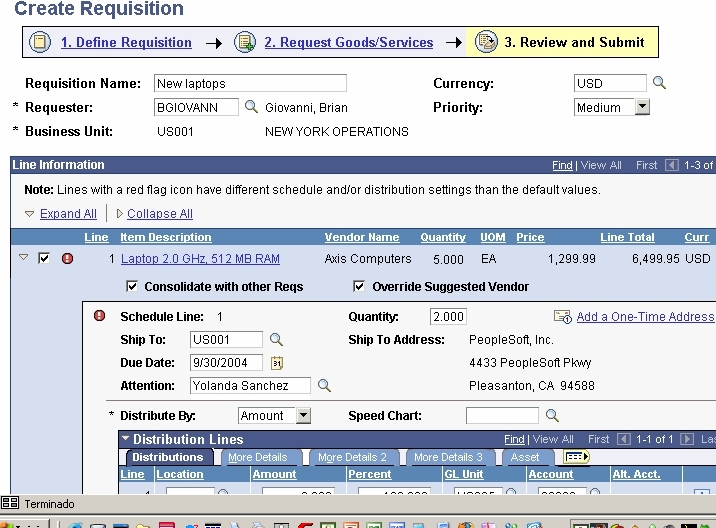Click the Collapse All triangle icon

tap(120, 213)
